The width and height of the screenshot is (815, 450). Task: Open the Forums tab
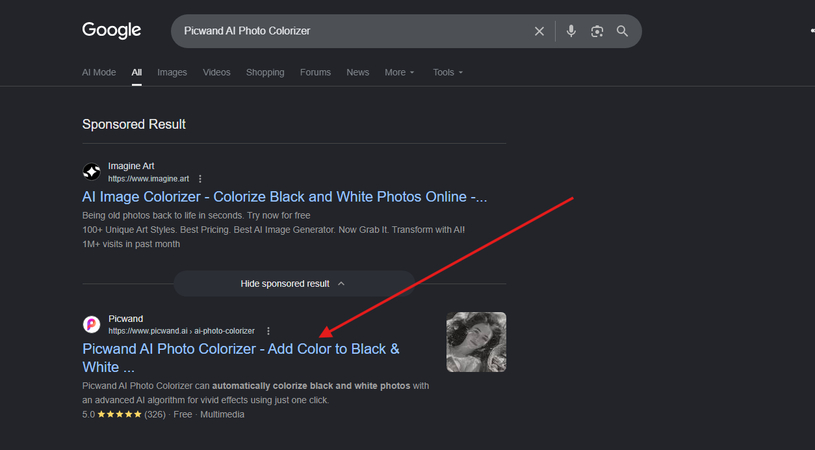click(315, 72)
